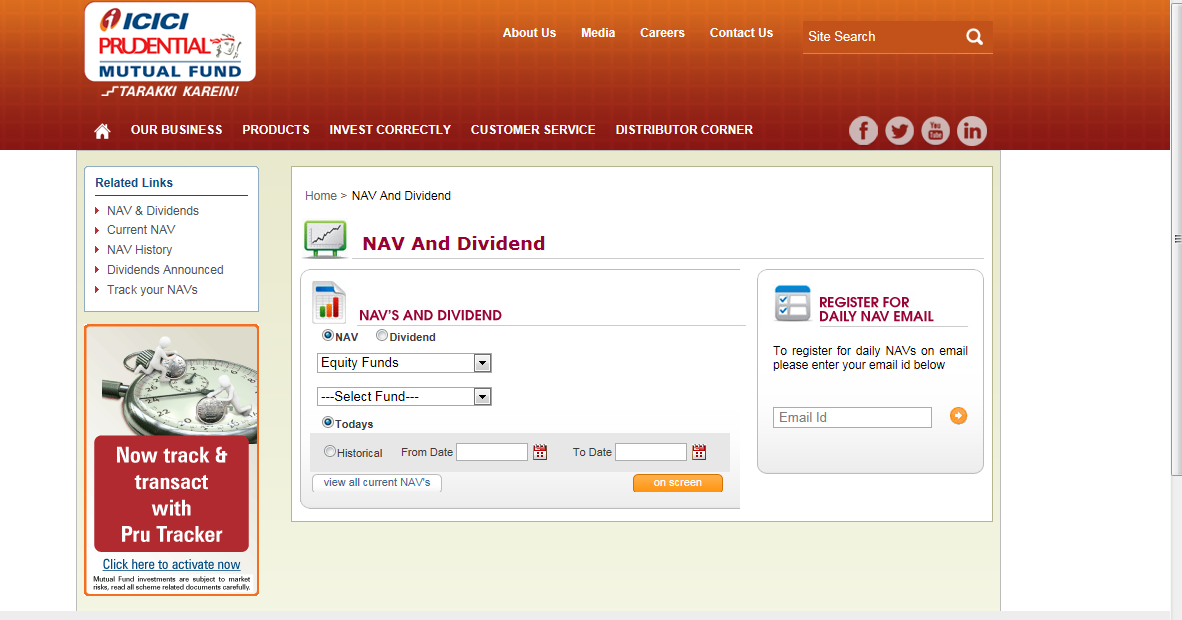Open the Careers link
1182x620 pixels.
(662, 33)
